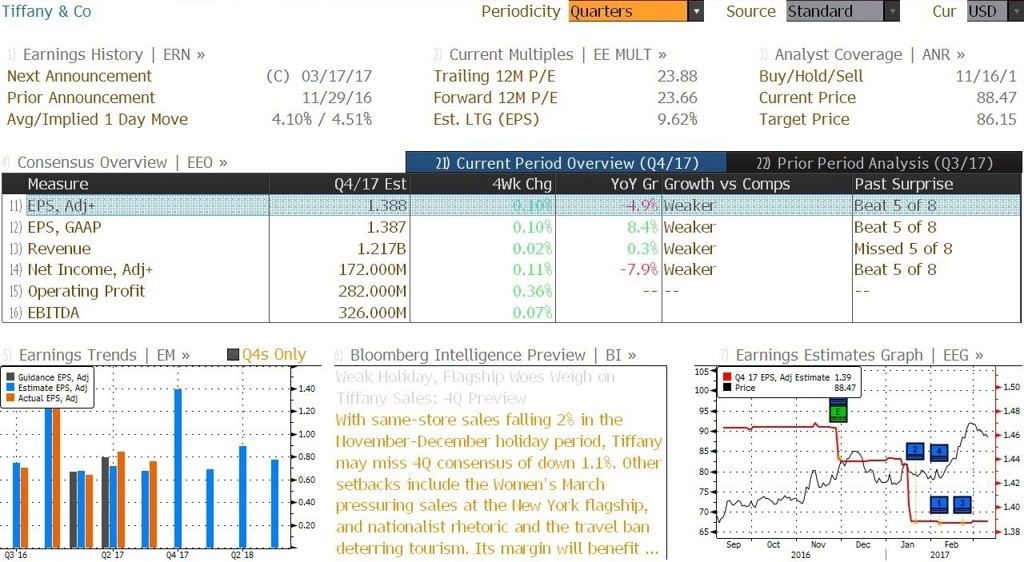Click the blue marker labeled 1 on graph
This screenshot has width=1024, height=562.
[x=939, y=504]
